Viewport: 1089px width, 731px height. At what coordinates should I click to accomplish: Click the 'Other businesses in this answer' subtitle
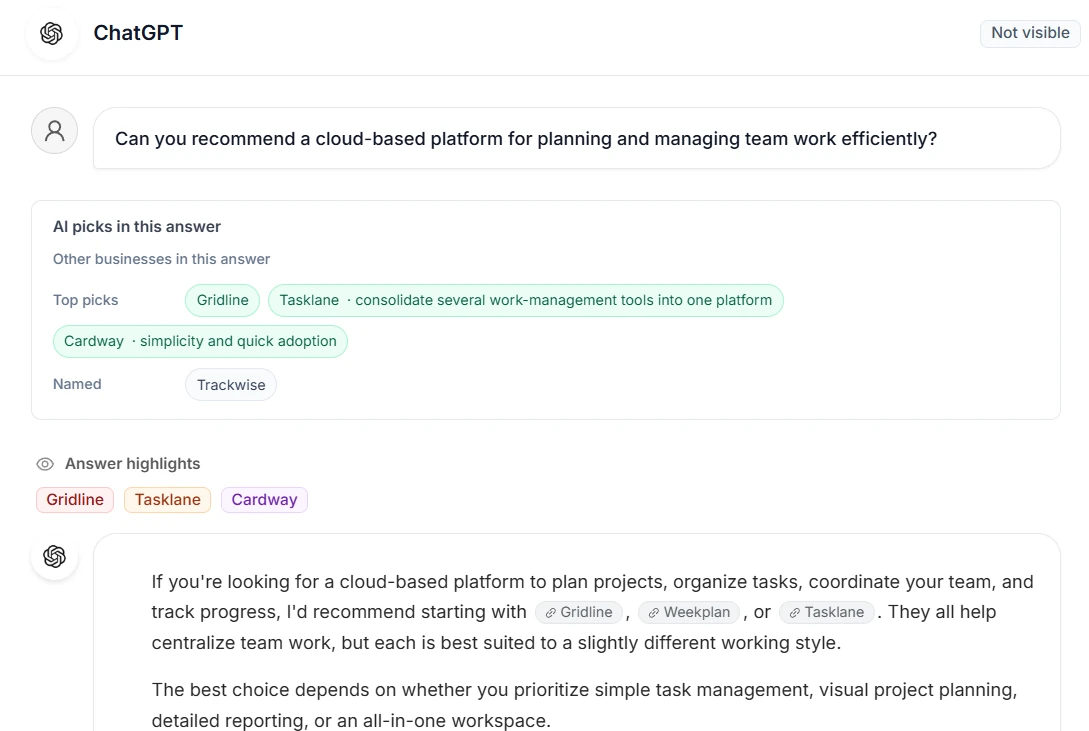coord(161,259)
